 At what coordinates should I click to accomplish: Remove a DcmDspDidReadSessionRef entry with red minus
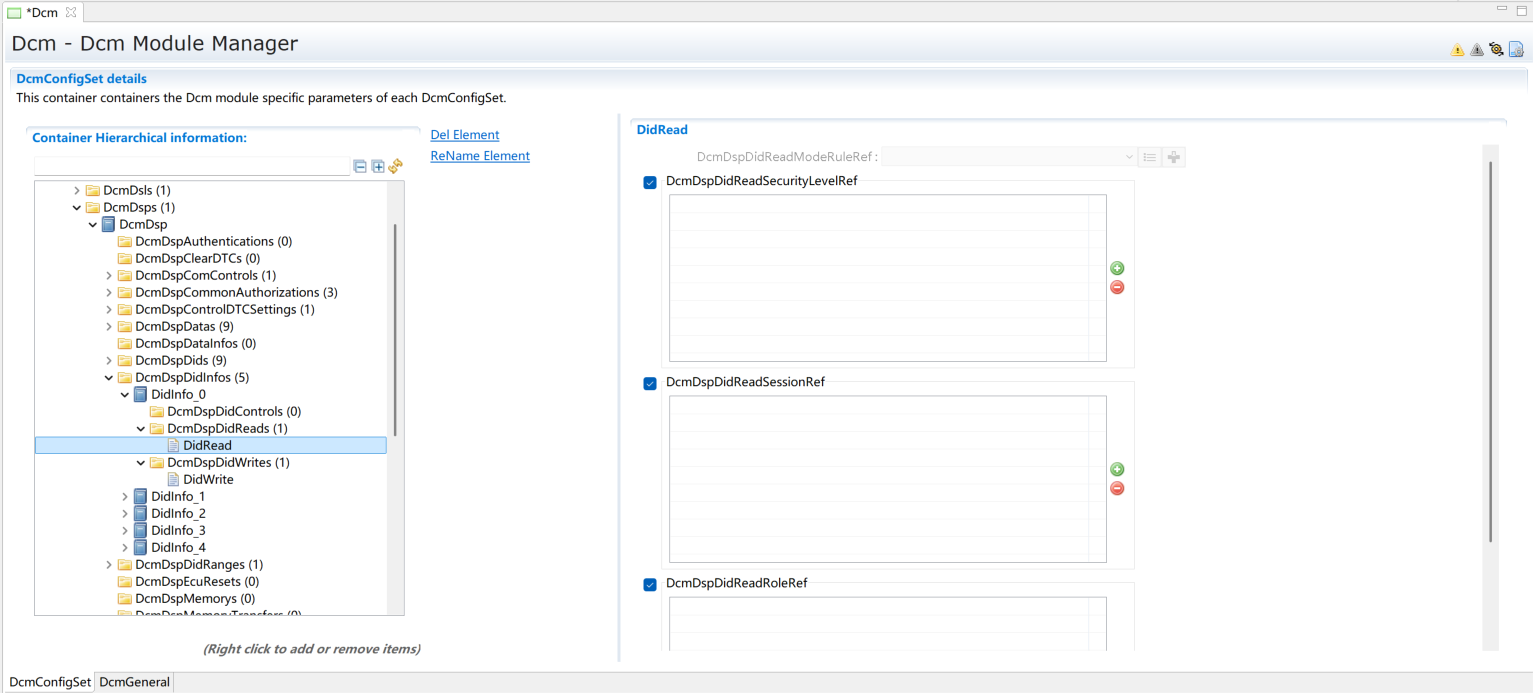point(1117,488)
